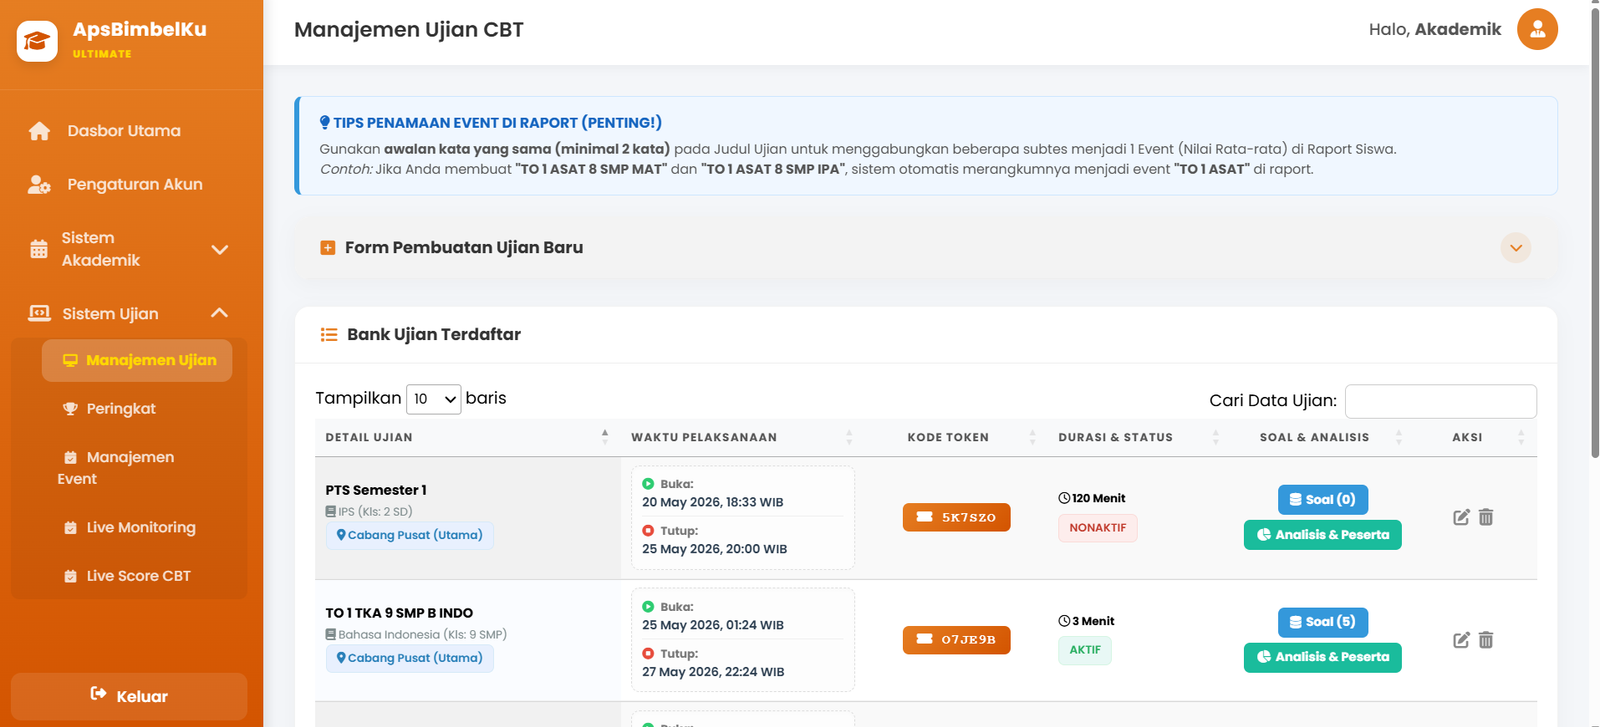Click the ApsBimbelKu graduation cap logo

pos(37,41)
